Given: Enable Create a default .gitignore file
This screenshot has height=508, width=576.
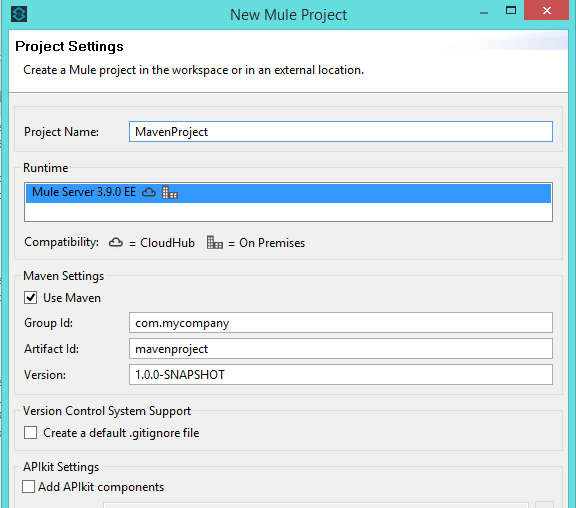Looking at the screenshot, I should tap(30, 433).
